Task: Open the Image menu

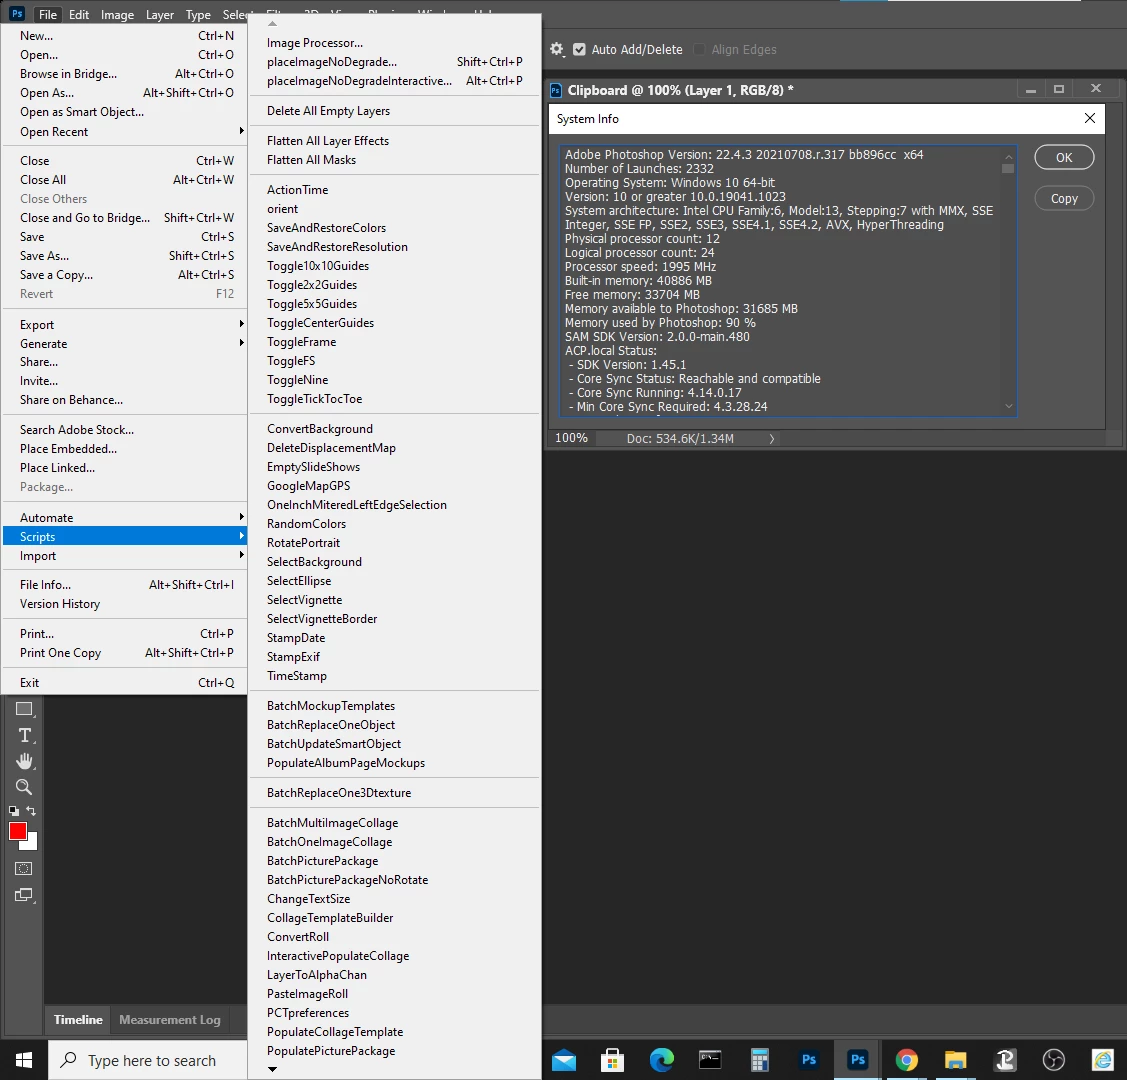Action: click(x=117, y=14)
